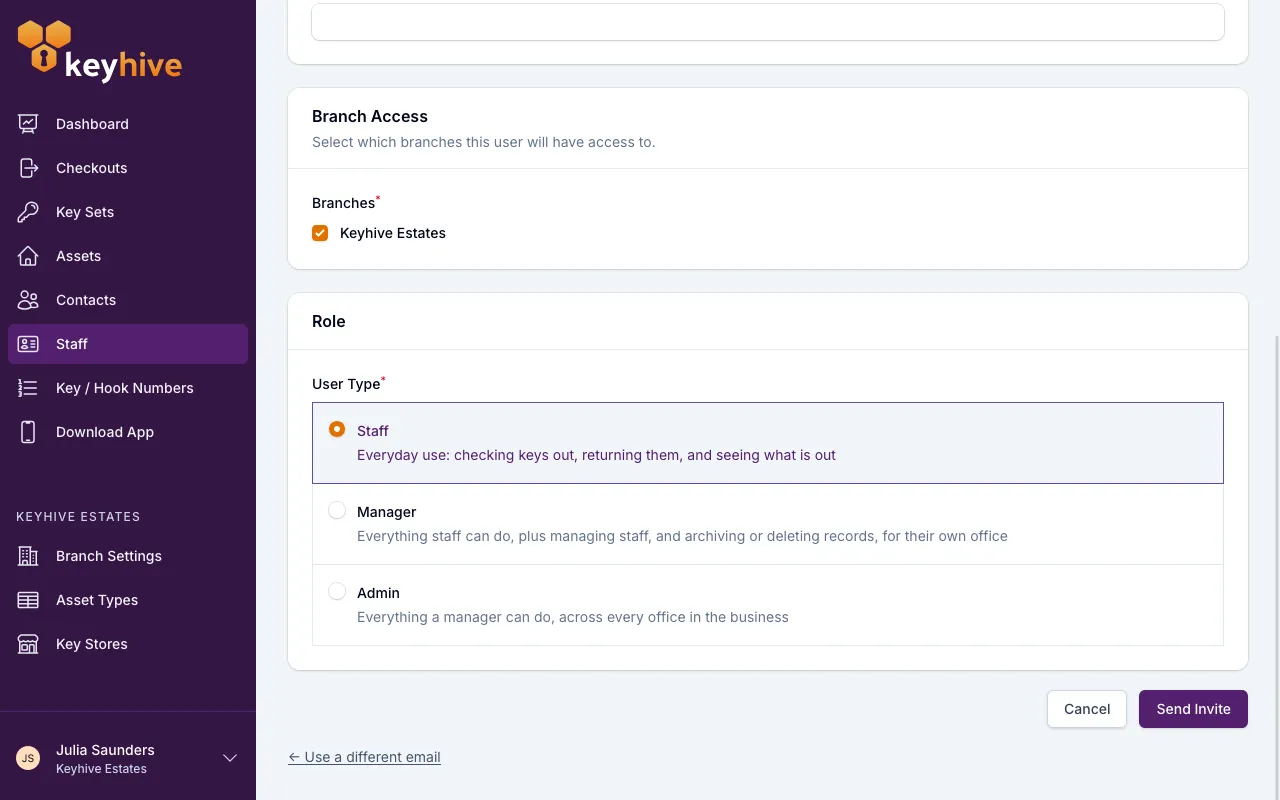Click the Staff ID card icon

28,344
